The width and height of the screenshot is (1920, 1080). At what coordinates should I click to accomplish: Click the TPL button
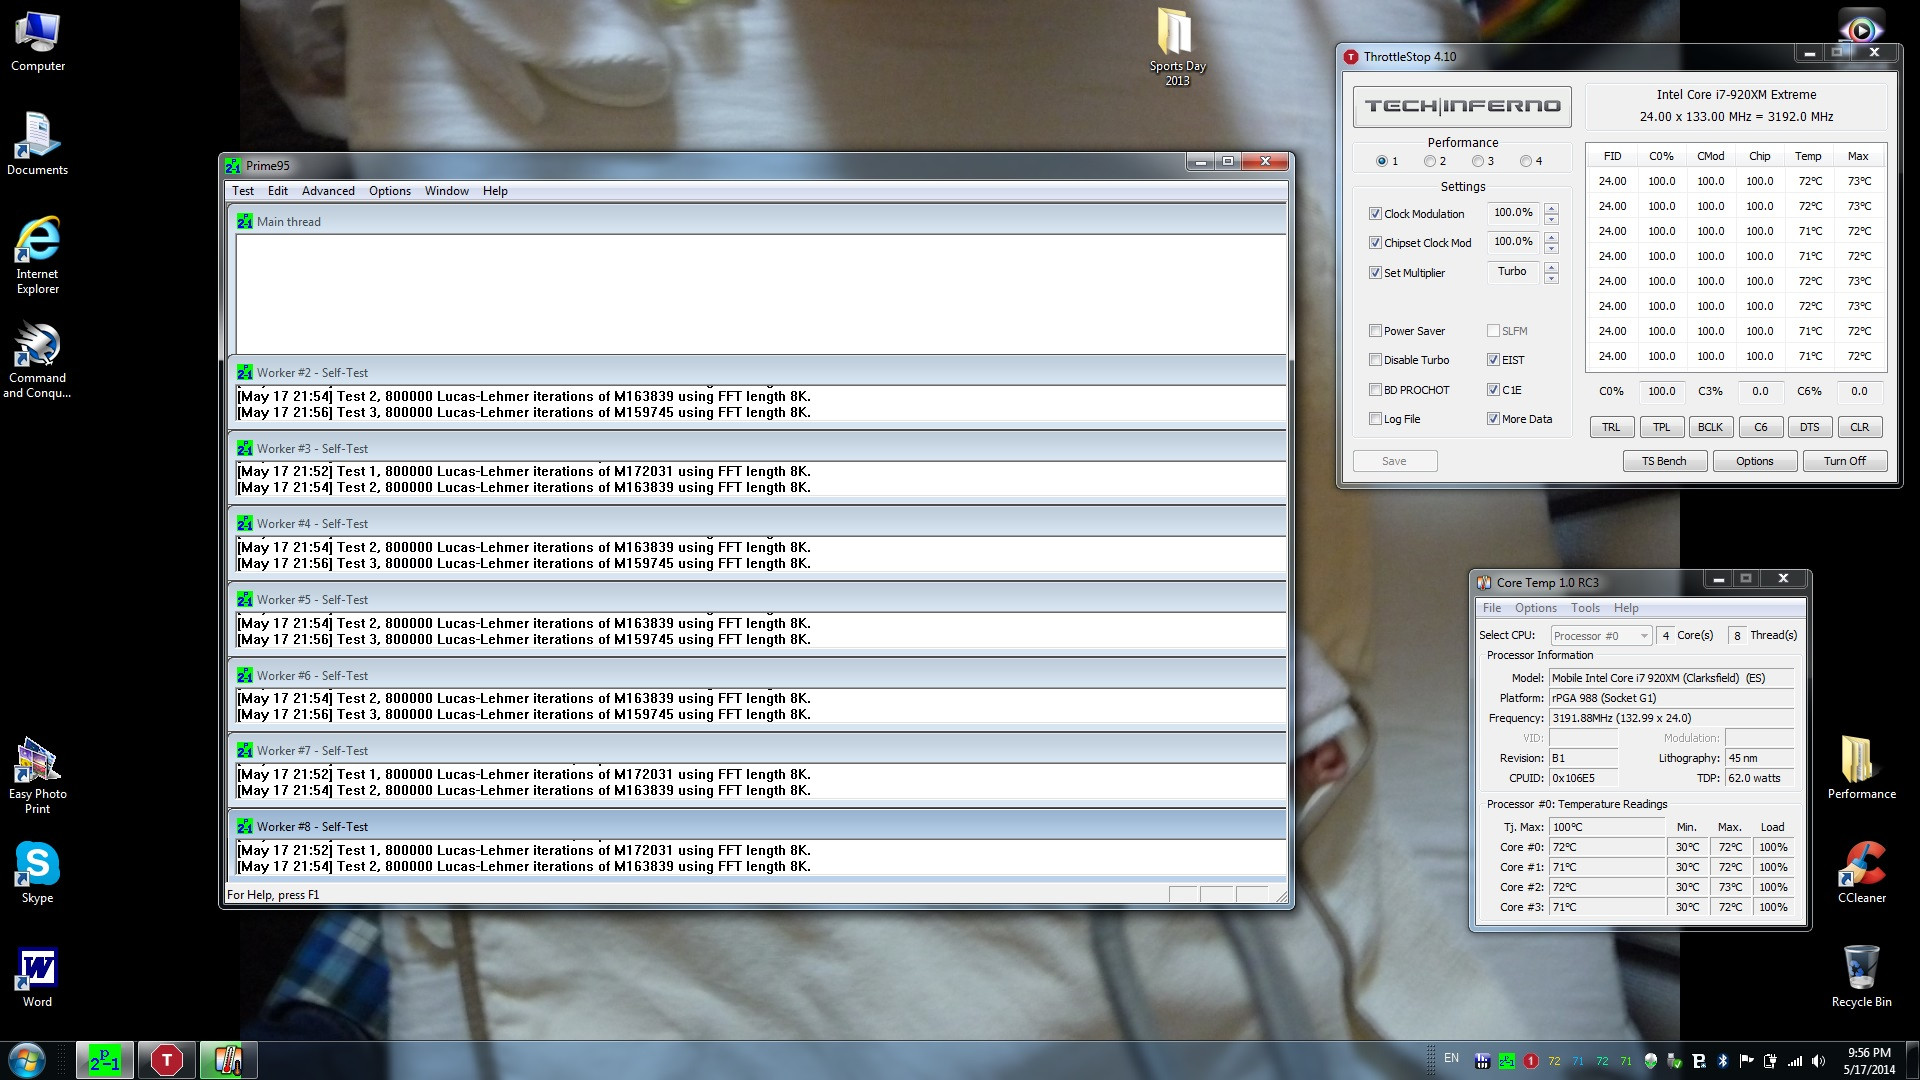click(1661, 427)
